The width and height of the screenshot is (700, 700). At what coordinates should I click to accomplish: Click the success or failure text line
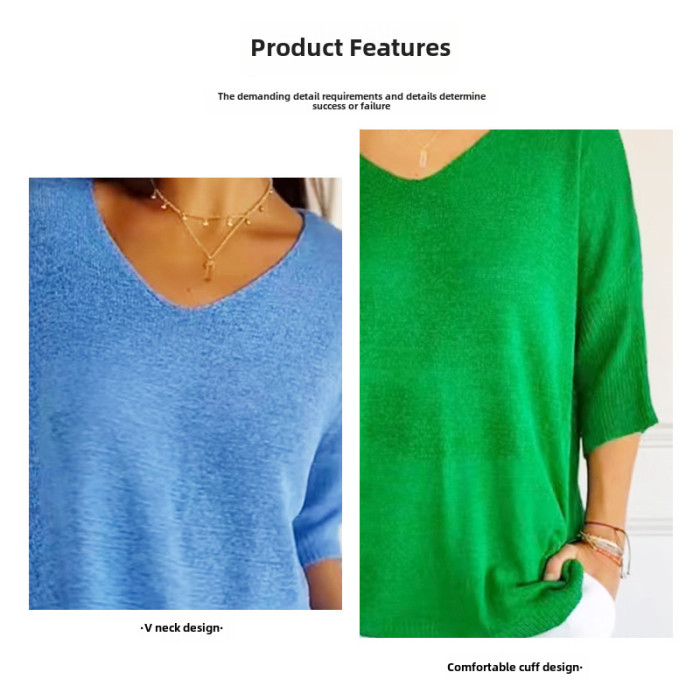pyautogui.click(x=351, y=106)
